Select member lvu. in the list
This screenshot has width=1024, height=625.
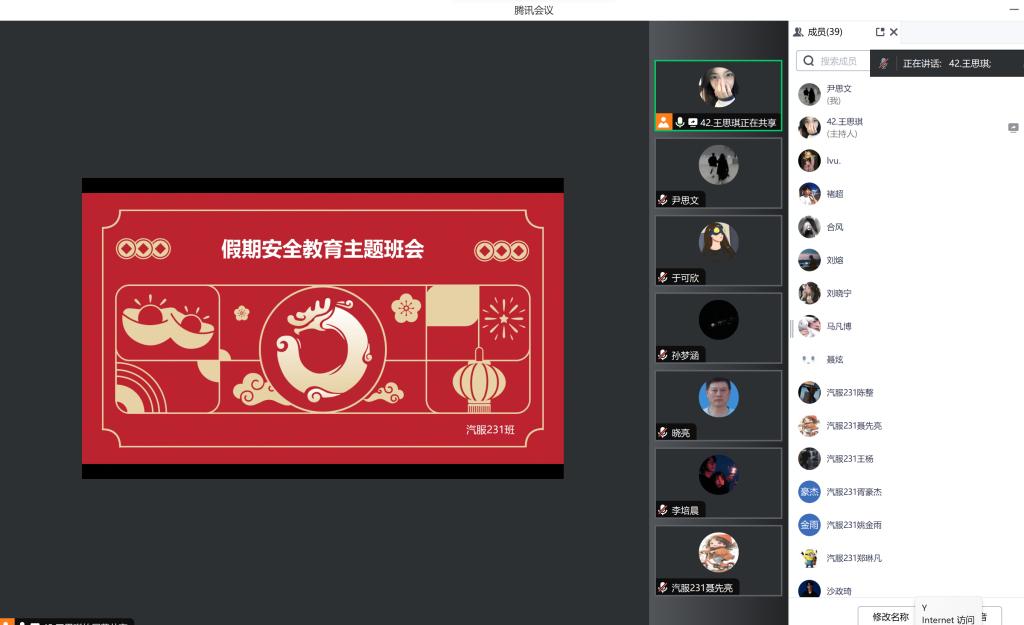(x=834, y=161)
